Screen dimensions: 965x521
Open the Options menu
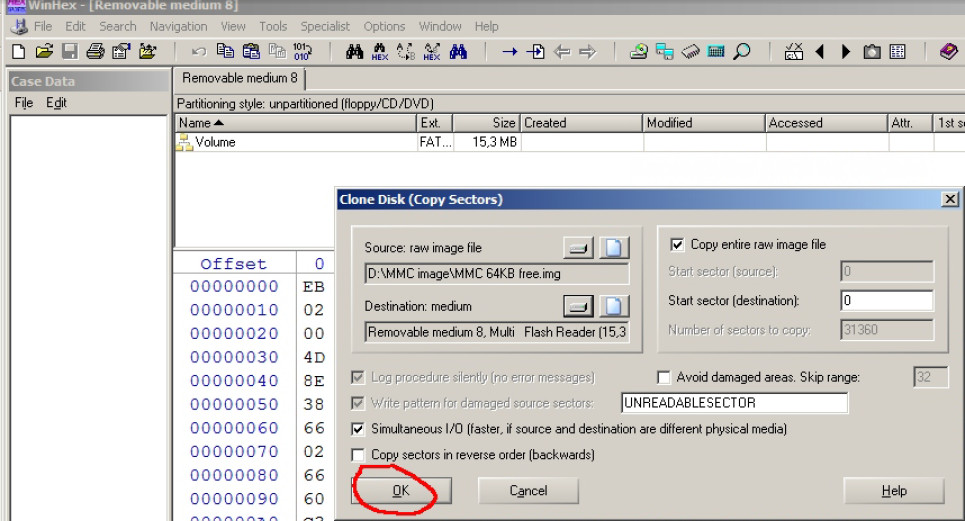point(384,26)
